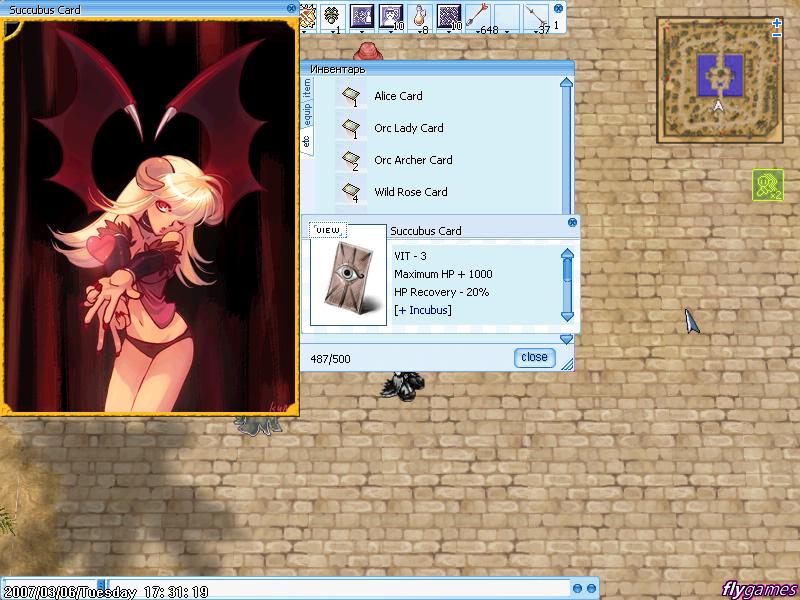This screenshot has height=600, width=800.
Task: Click the green x2 buff status icon
Action: pos(767,185)
